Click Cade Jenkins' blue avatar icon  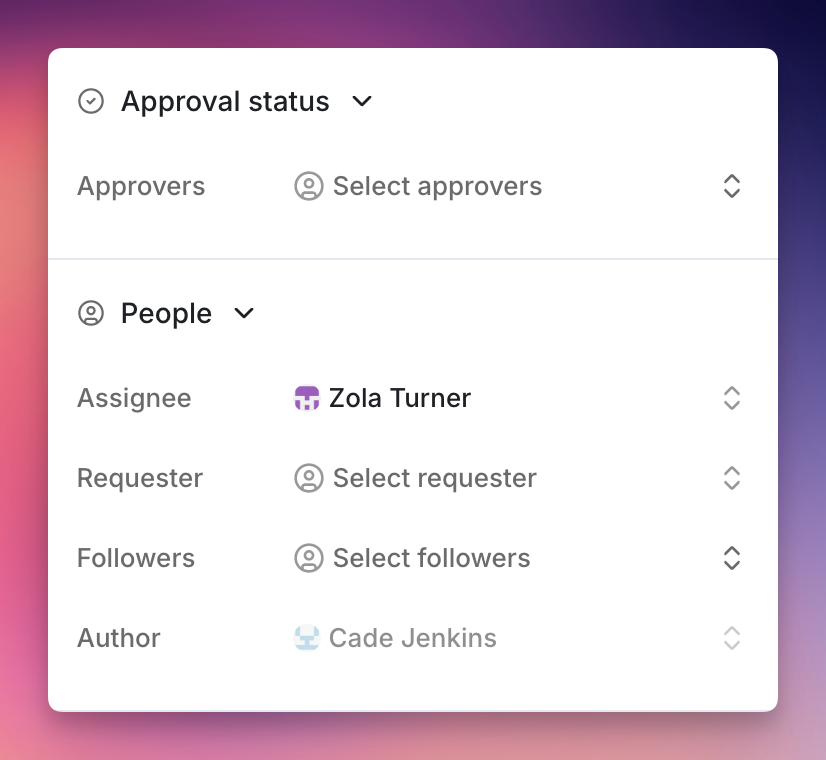307,638
